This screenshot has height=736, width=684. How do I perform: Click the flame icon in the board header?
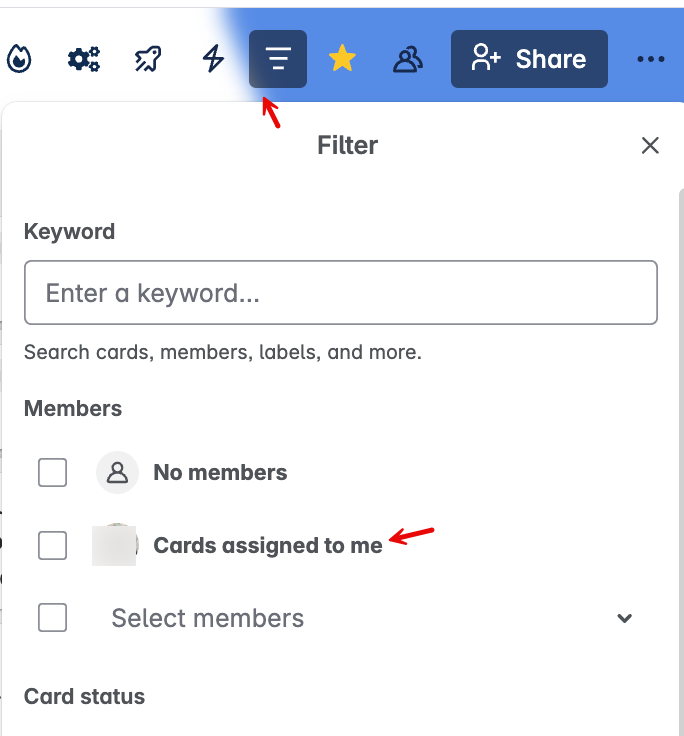[17, 60]
